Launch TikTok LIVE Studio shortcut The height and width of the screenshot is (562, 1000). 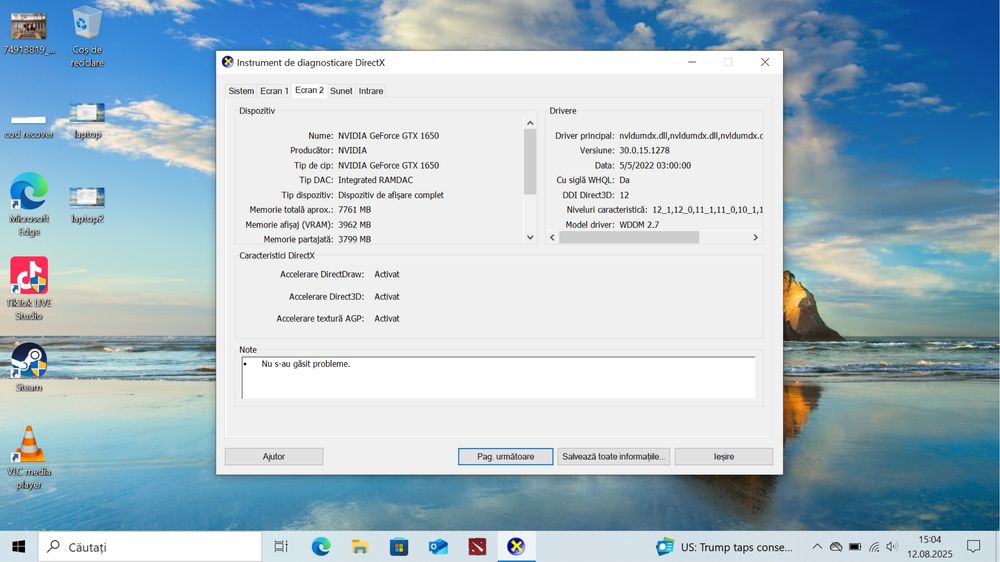point(29,288)
